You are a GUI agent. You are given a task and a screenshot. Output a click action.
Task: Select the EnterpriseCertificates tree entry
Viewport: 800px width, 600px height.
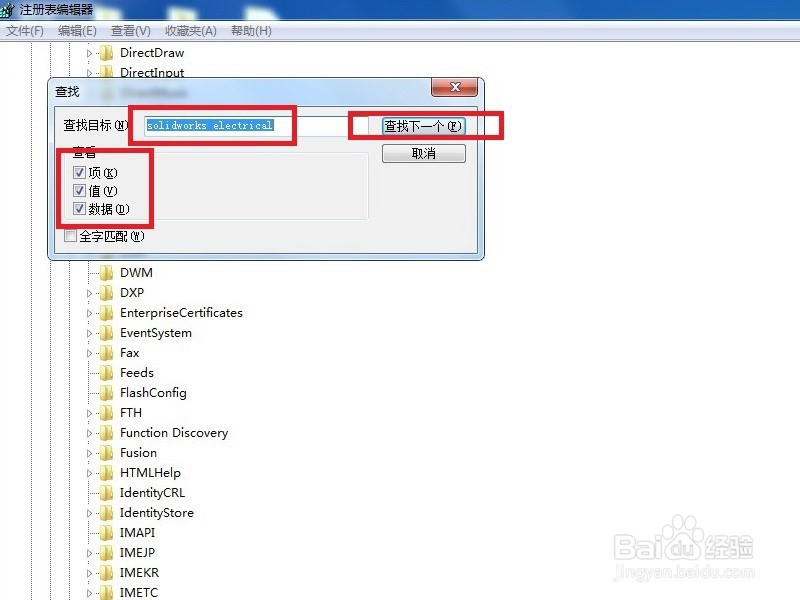tap(181, 313)
